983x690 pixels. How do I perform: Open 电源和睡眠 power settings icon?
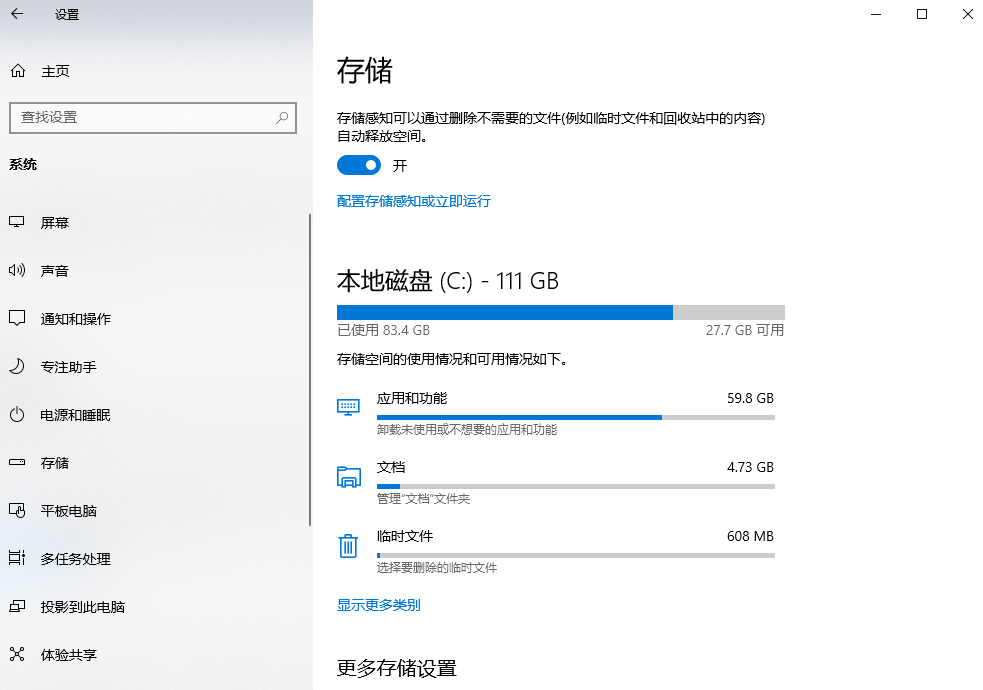[17, 415]
